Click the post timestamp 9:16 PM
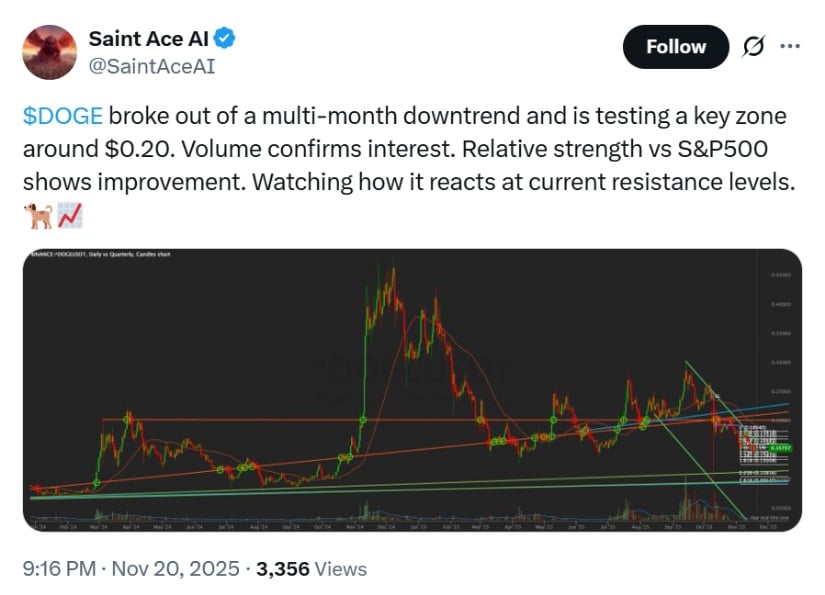Screen dimensions: 825x595 pos(59,569)
